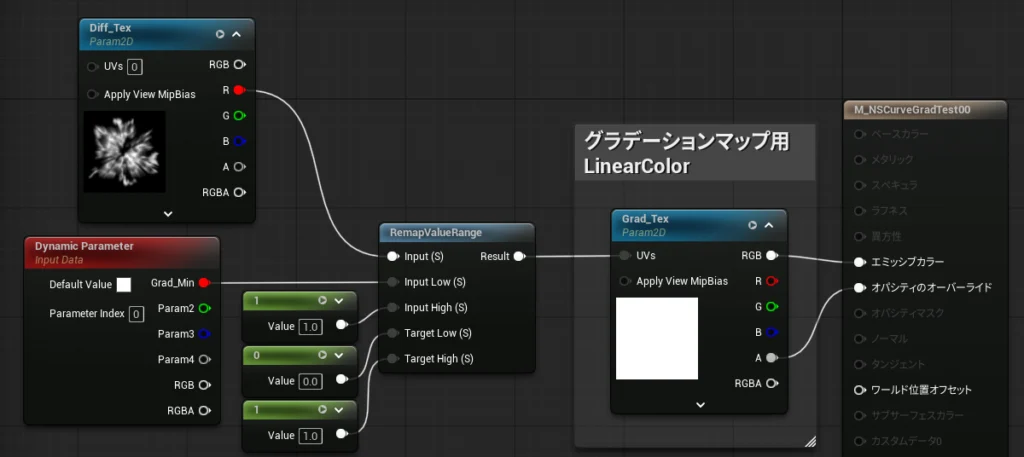
Task: Click the ワールド位置オフセット input pin
Action: 859,390
